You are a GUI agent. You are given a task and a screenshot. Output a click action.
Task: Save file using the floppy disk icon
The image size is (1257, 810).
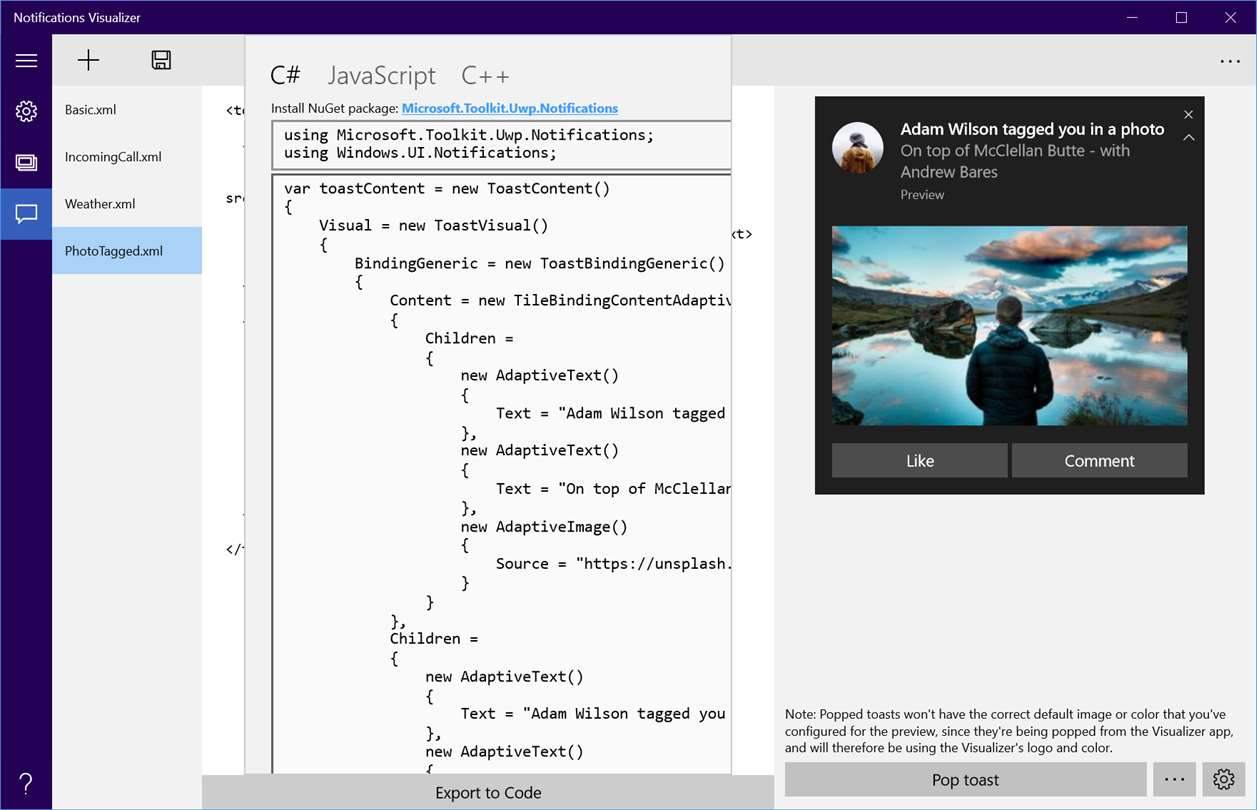pyautogui.click(x=161, y=60)
